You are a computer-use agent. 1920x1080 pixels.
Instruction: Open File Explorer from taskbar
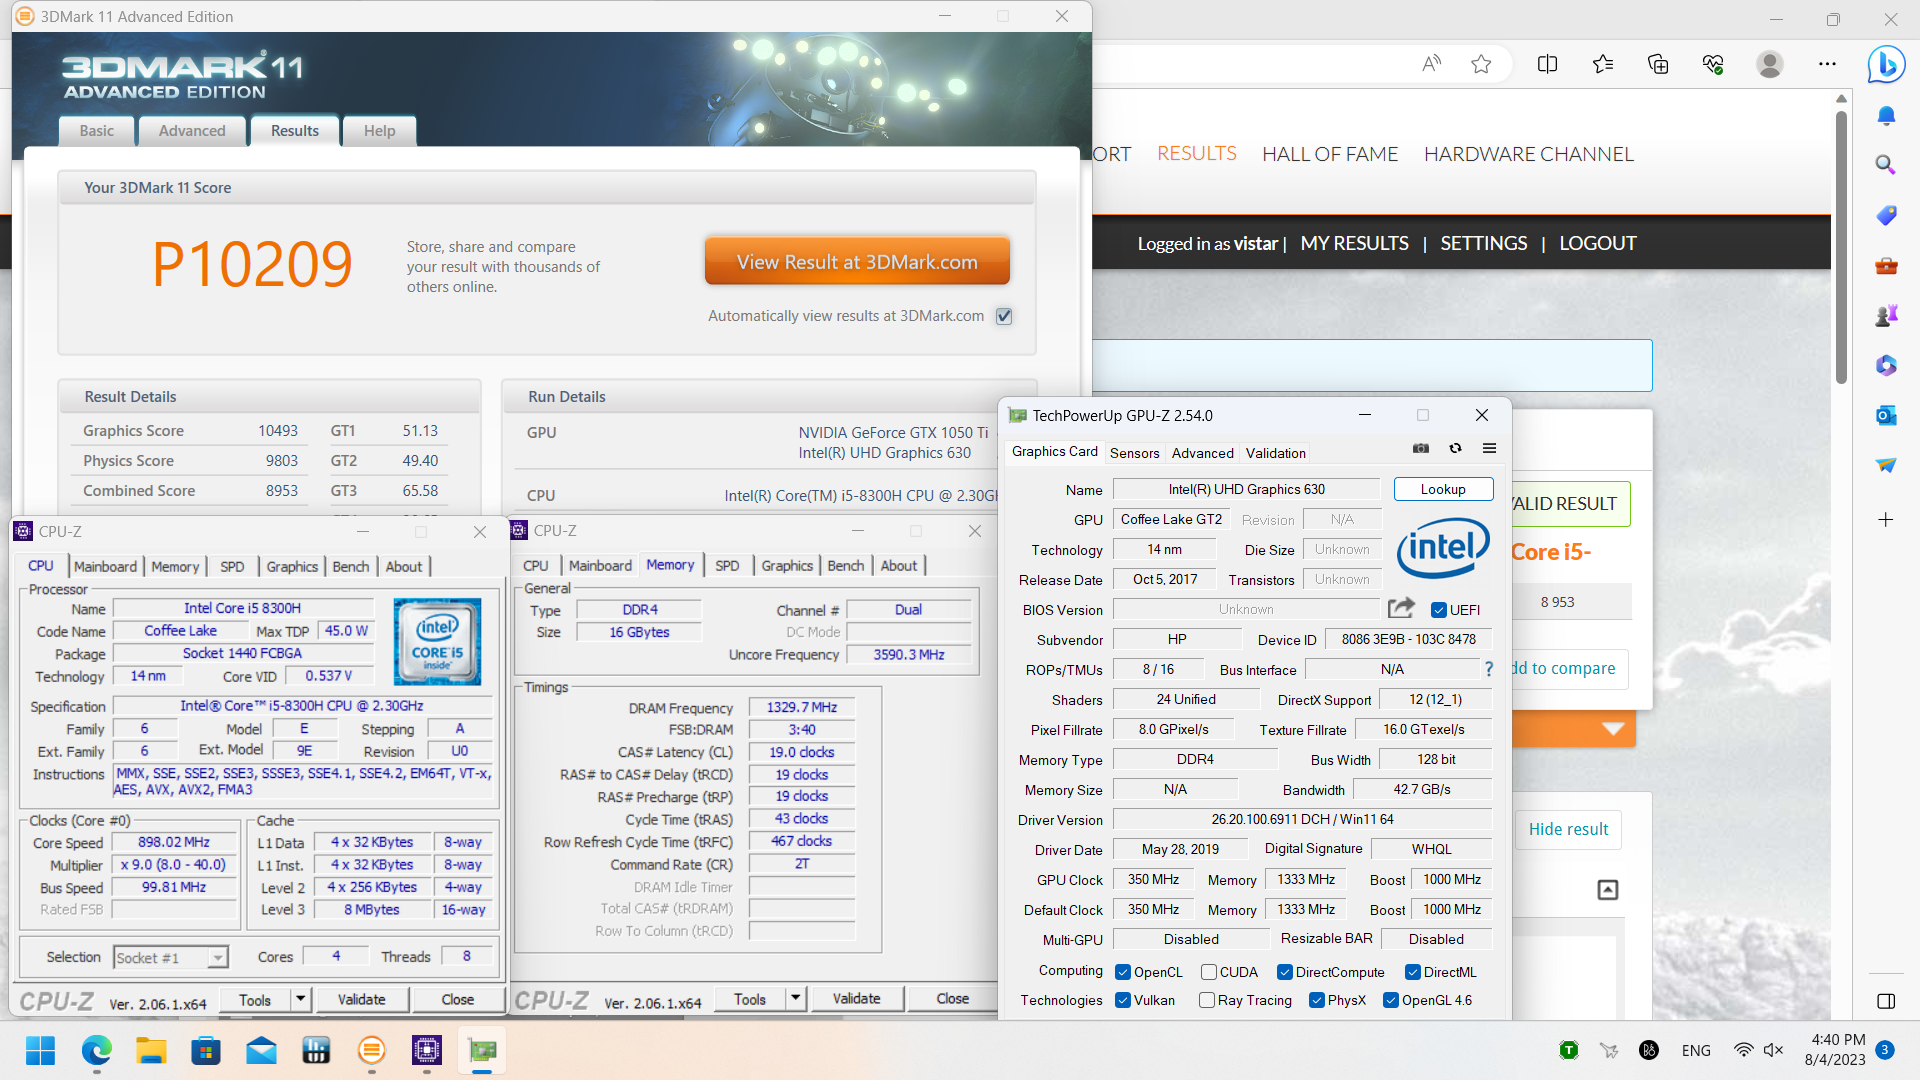tap(151, 1050)
